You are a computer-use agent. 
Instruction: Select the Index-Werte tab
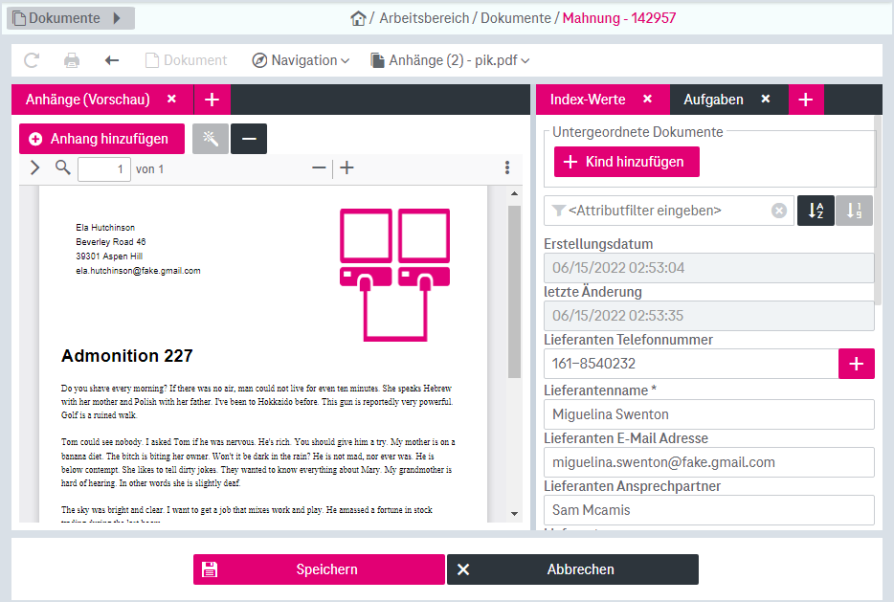click(587, 99)
